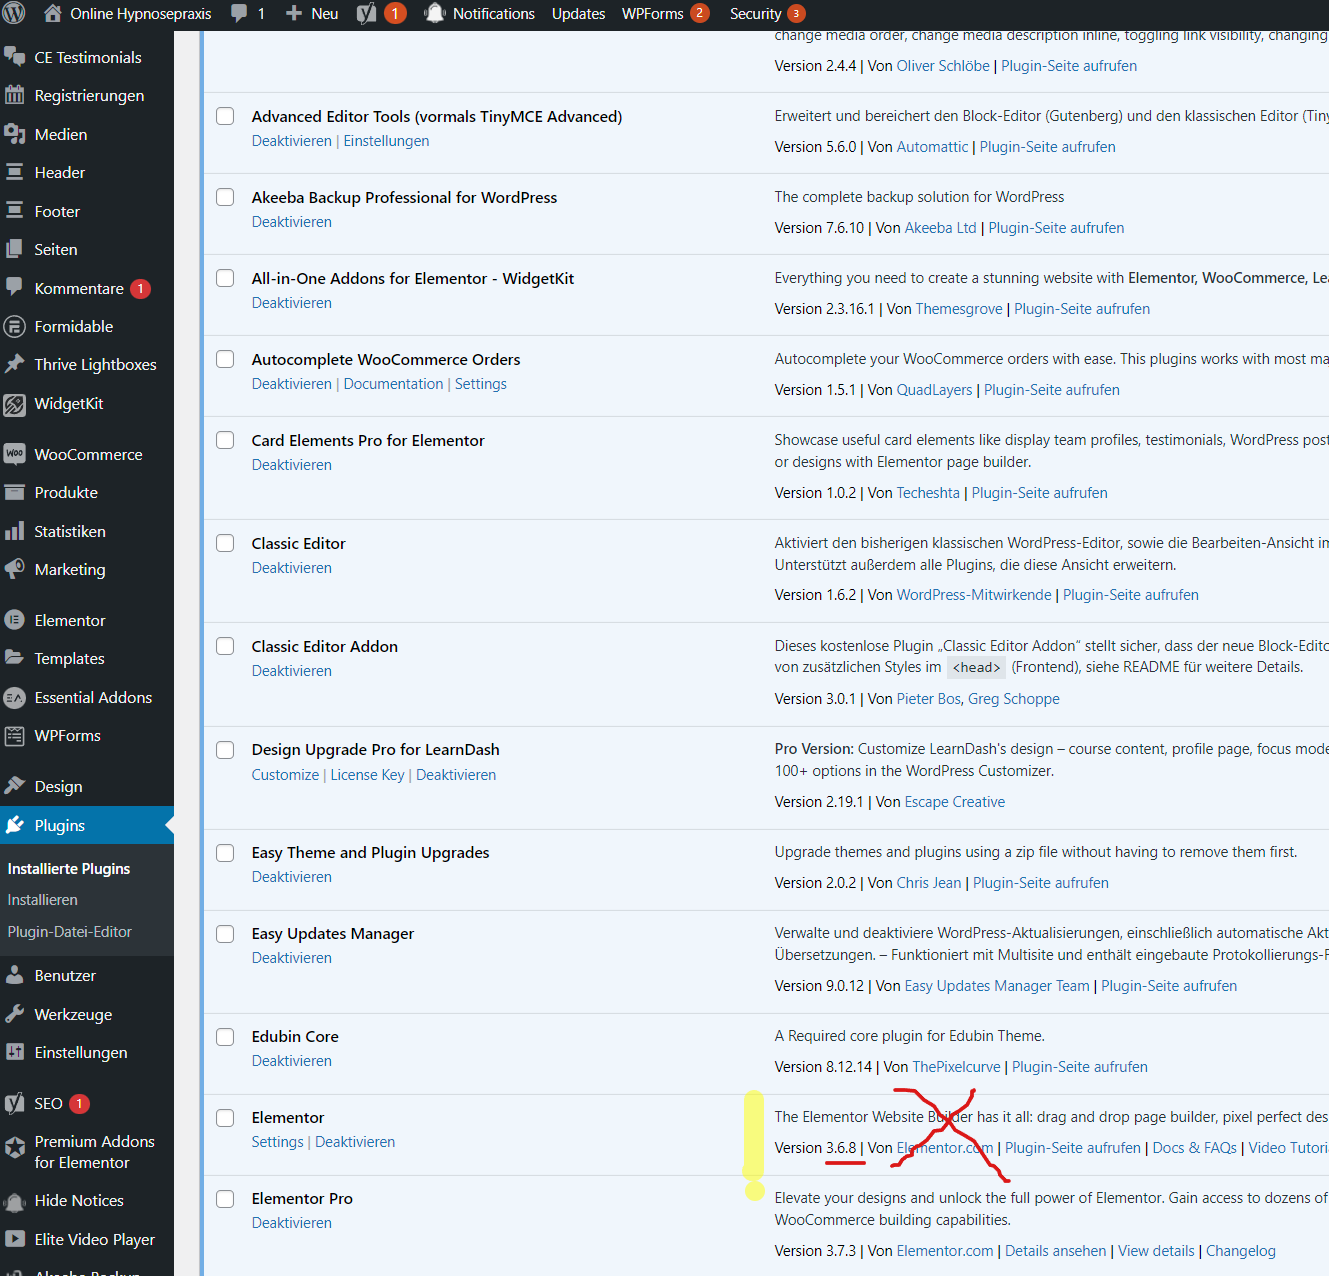Click the WooCommerce logo icon
This screenshot has height=1276, width=1329.
coord(15,454)
